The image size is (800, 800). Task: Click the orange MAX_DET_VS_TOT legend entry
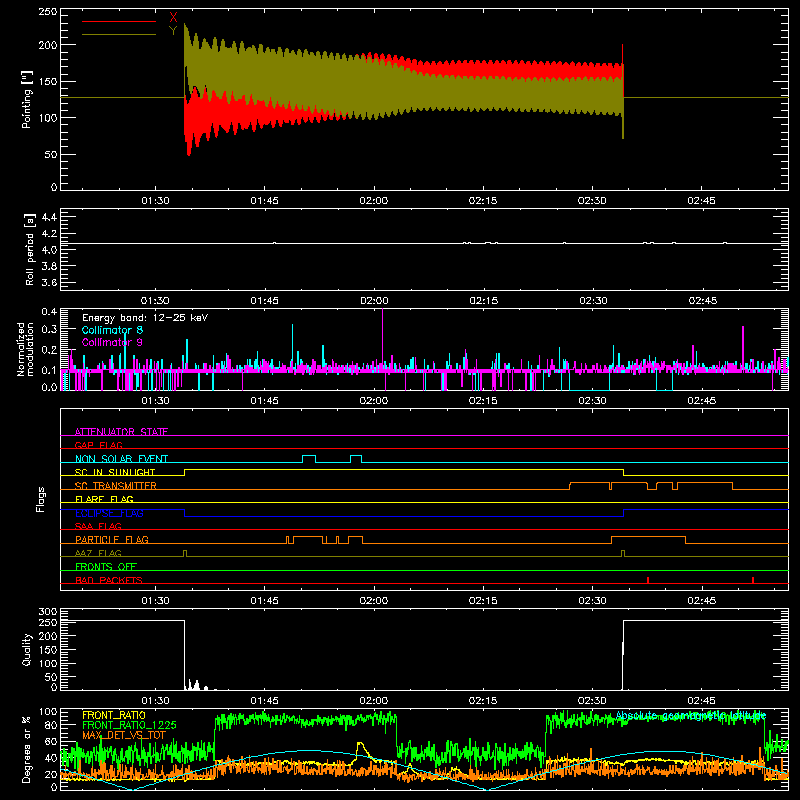[x=124, y=735]
